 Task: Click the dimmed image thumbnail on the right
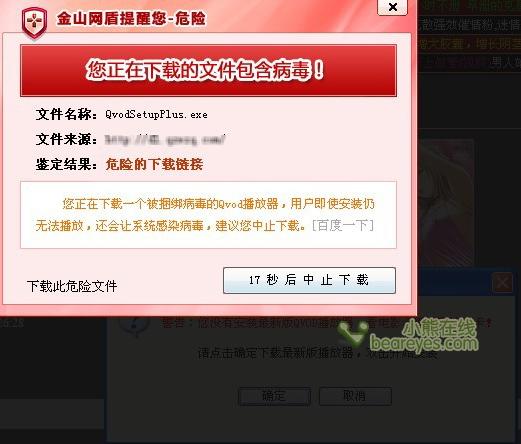pos(446,202)
